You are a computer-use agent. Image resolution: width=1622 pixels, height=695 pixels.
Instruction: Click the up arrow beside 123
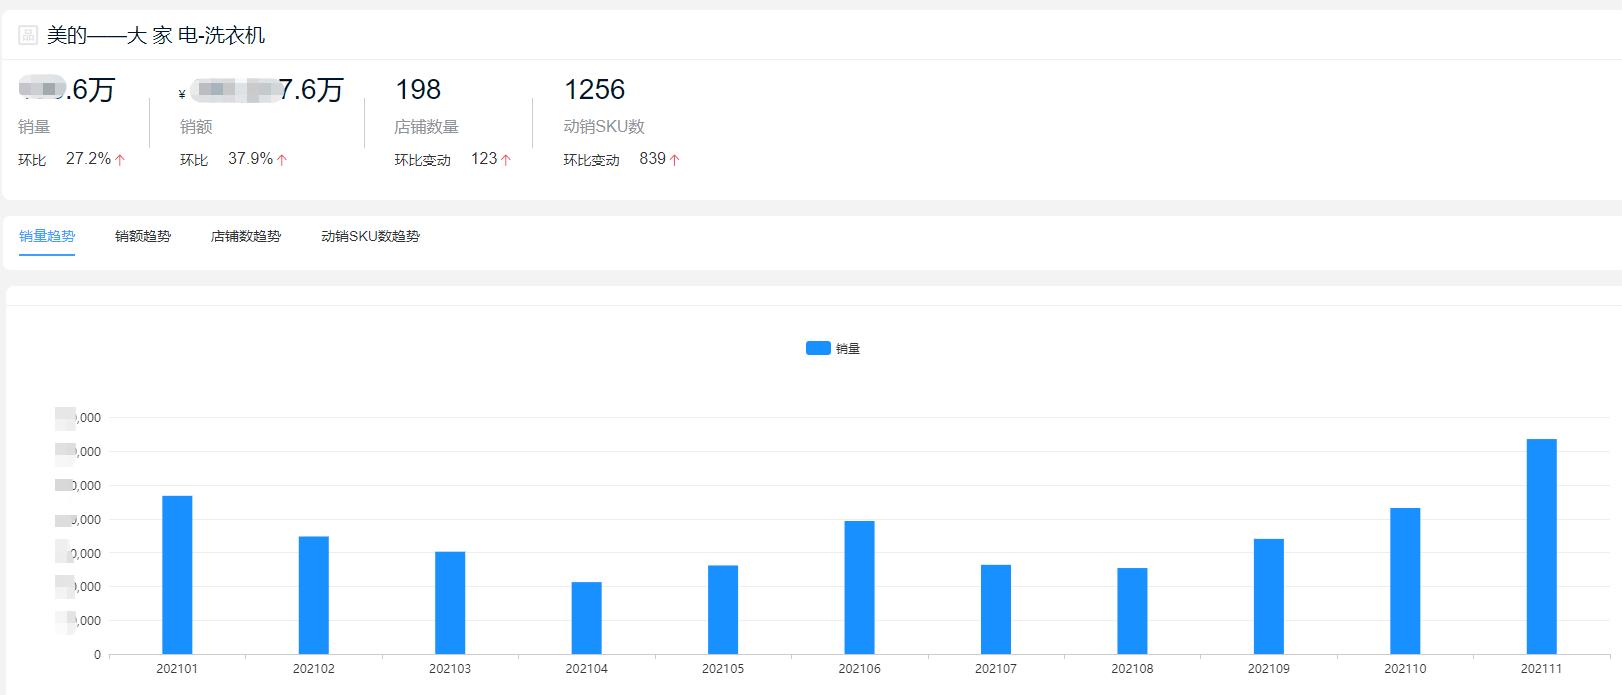coord(506,159)
